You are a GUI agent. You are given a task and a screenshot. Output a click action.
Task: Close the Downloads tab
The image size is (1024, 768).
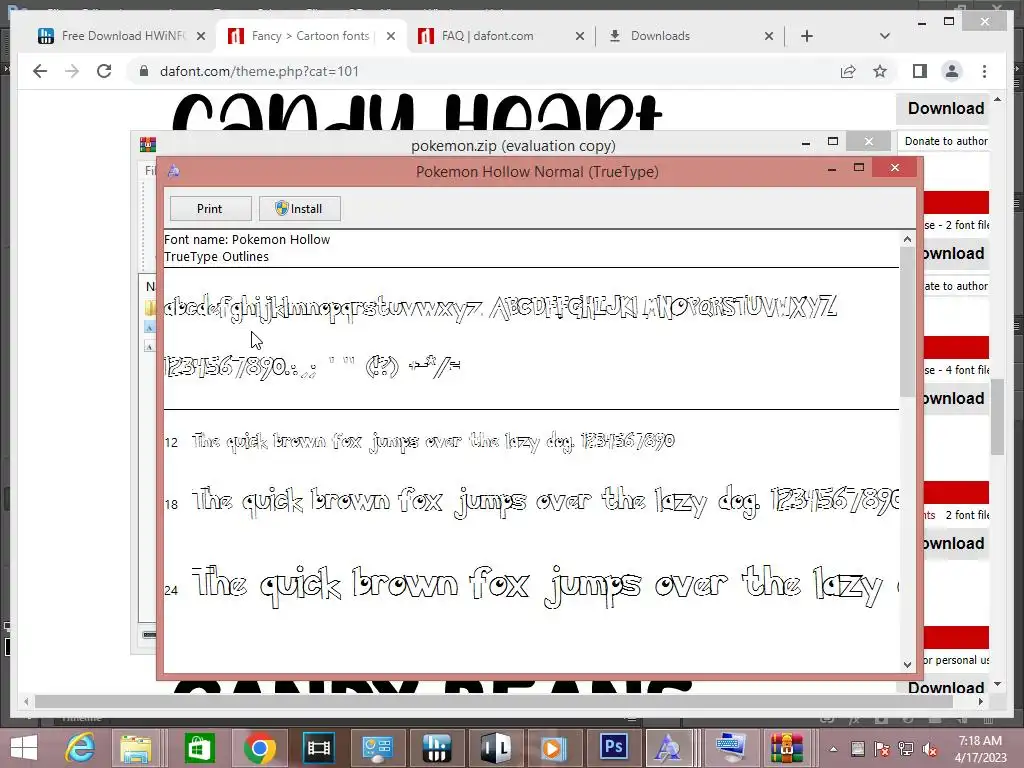click(769, 36)
